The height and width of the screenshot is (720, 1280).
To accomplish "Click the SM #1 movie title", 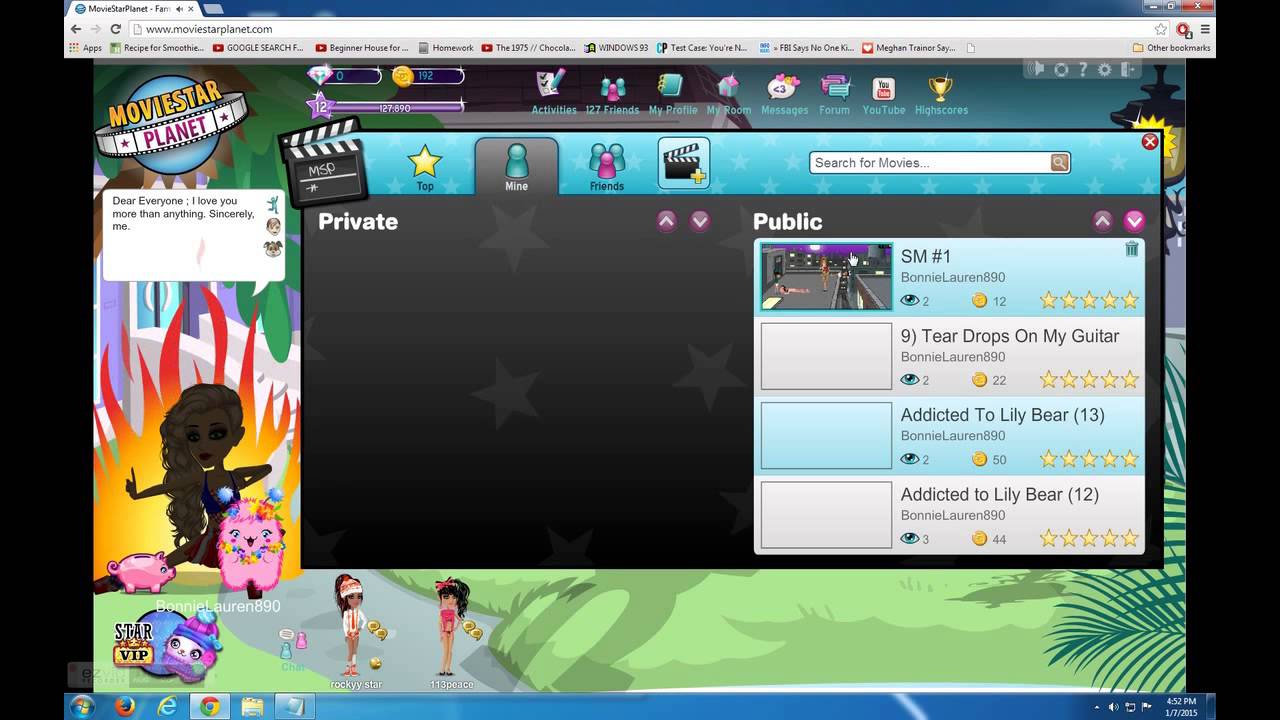I will pyautogui.click(x=926, y=256).
